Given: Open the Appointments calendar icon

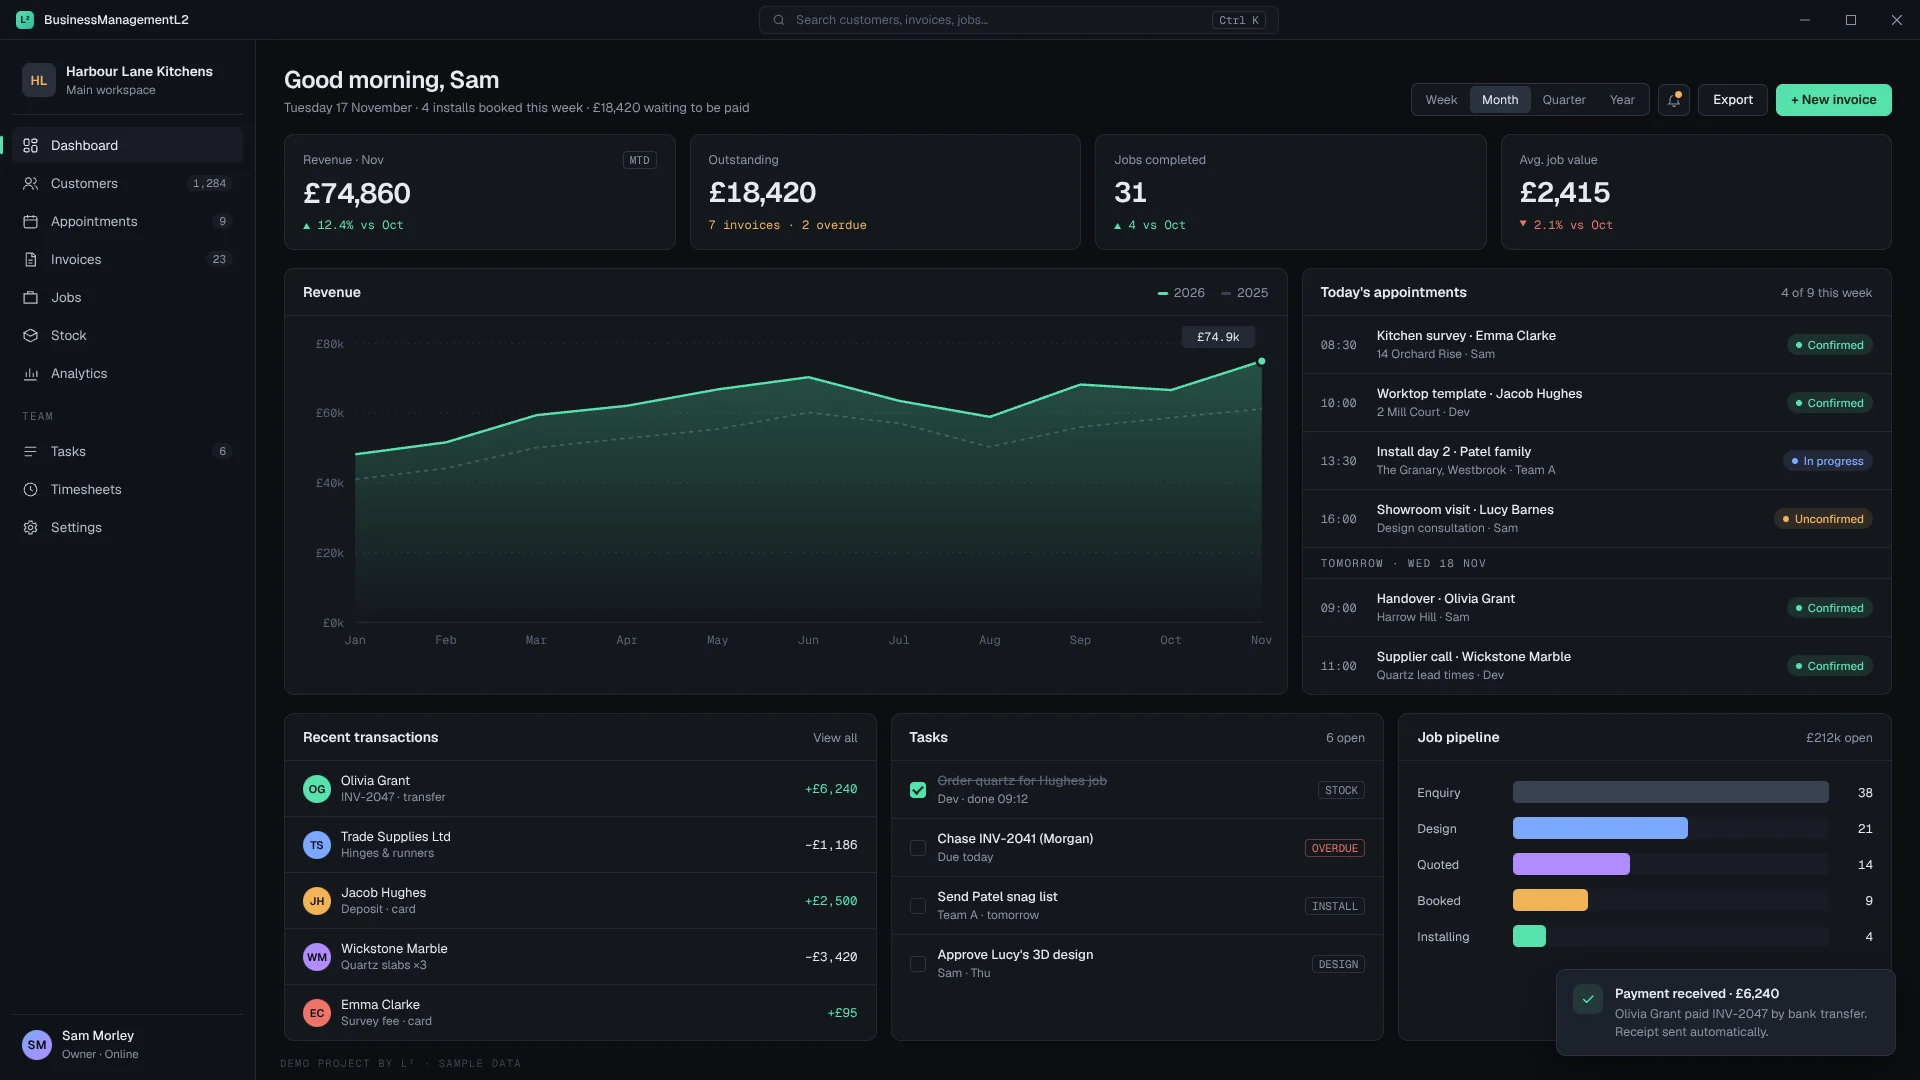Looking at the screenshot, I should tap(31, 222).
